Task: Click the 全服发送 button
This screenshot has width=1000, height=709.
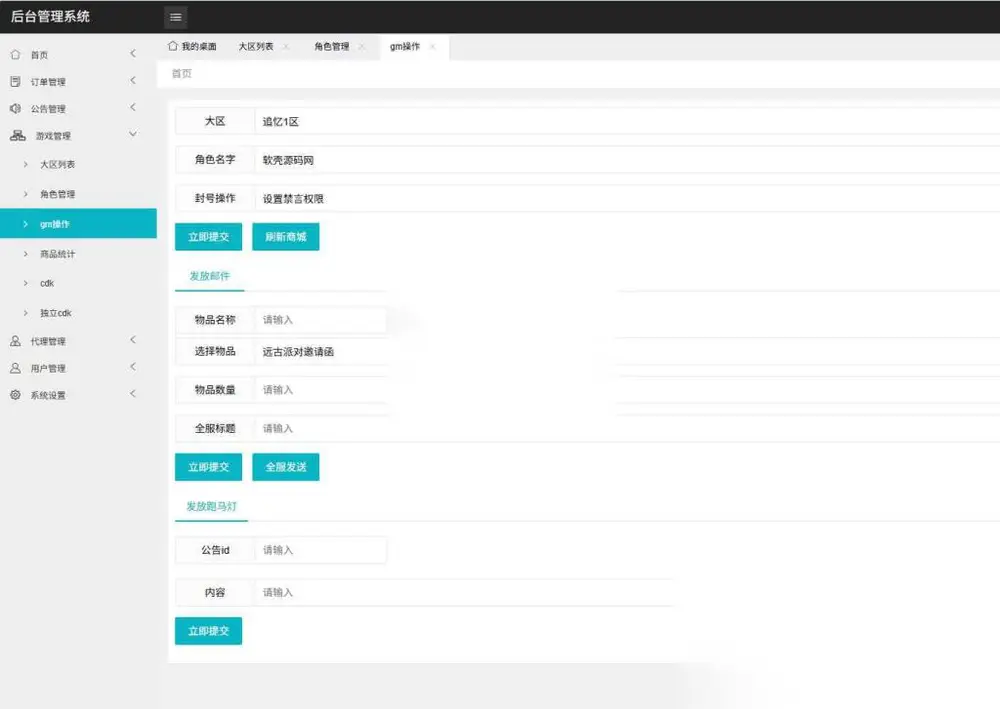Action: pos(286,467)
